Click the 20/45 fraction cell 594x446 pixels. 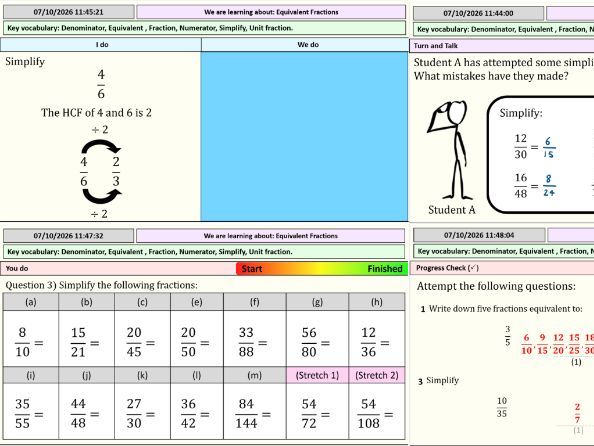click(142, 338)
